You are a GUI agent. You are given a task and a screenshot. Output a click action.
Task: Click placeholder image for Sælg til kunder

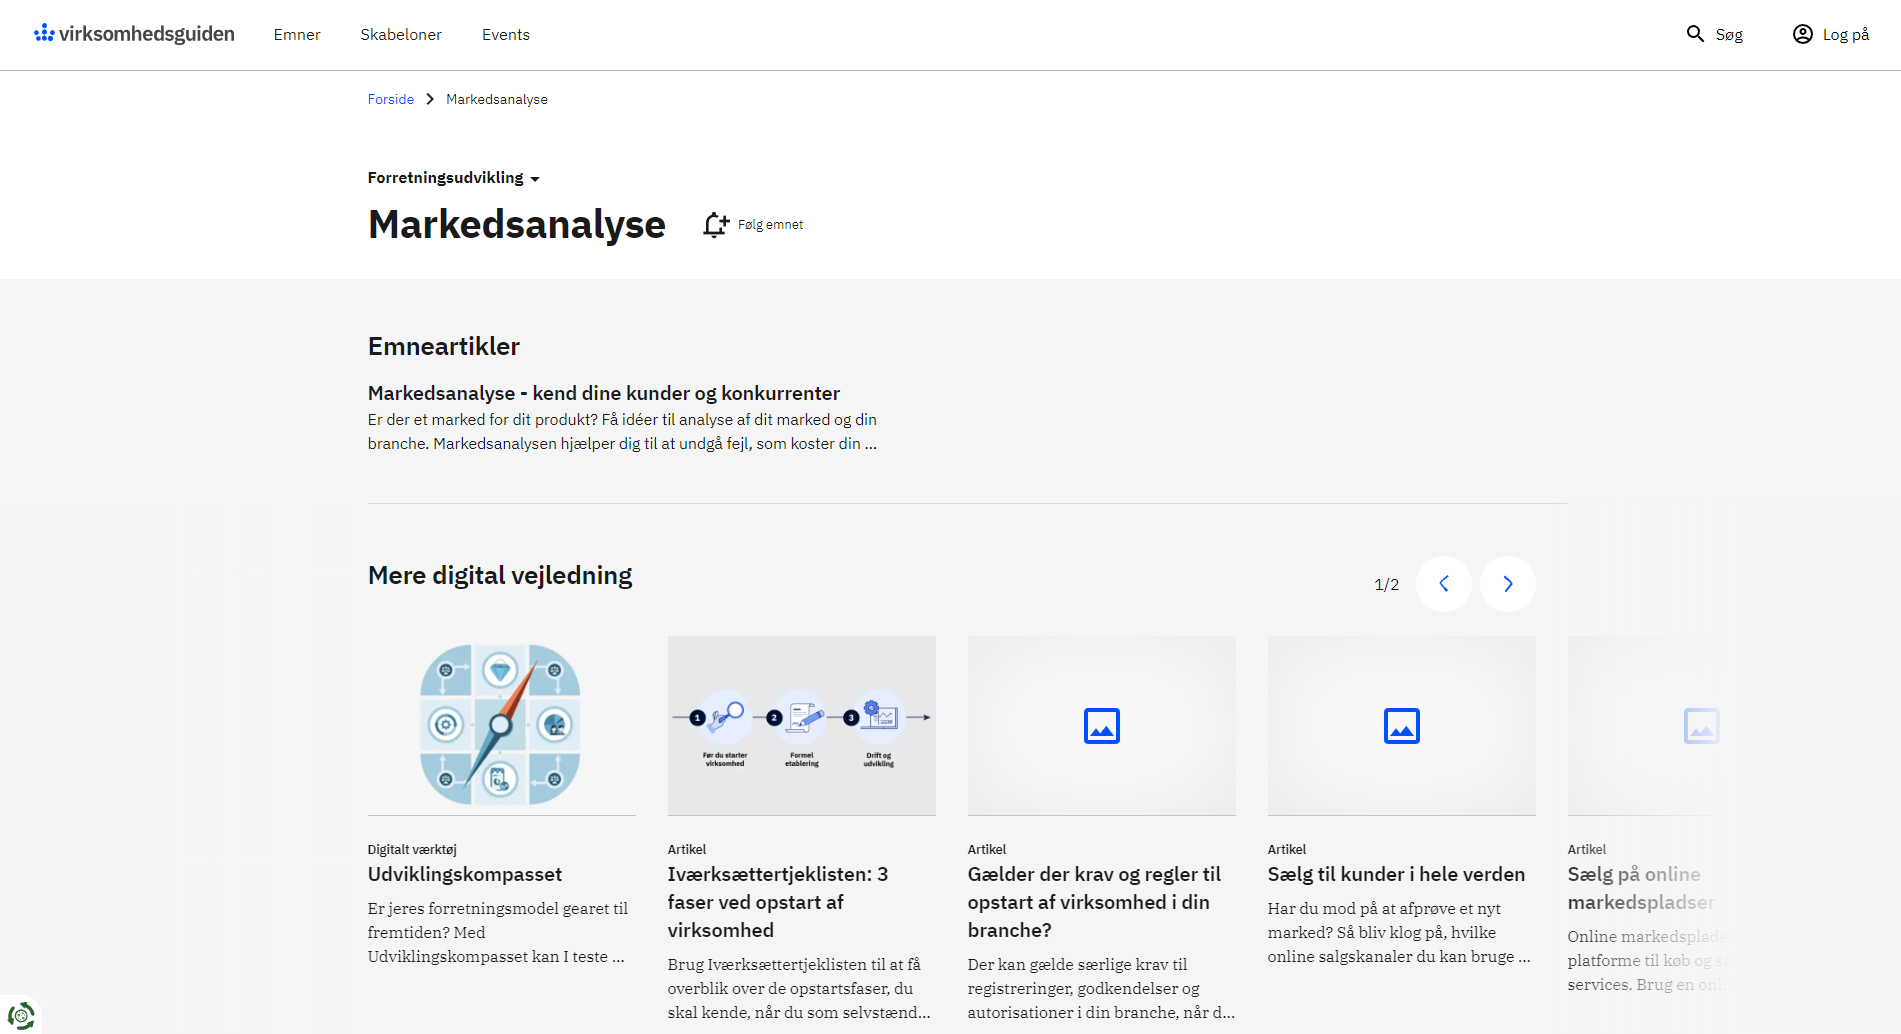click(1401, 726)
